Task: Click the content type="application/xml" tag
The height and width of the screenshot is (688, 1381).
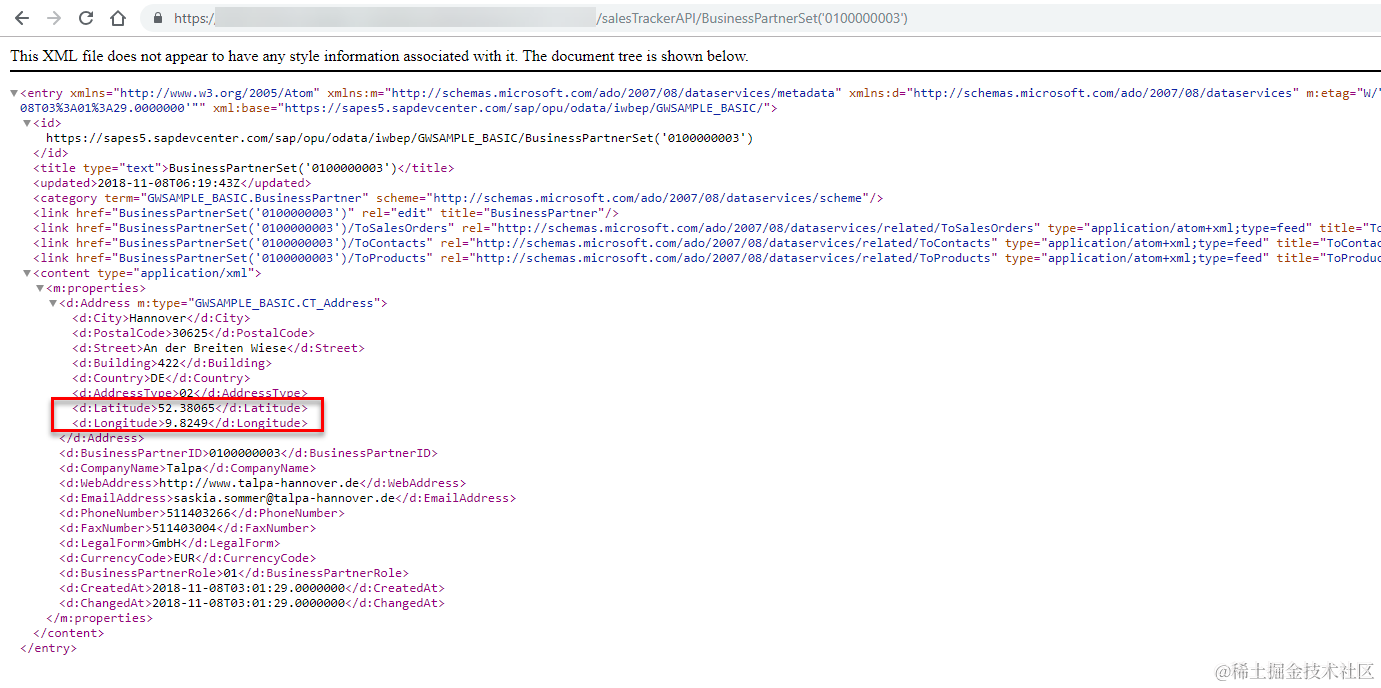Action: 147,273
